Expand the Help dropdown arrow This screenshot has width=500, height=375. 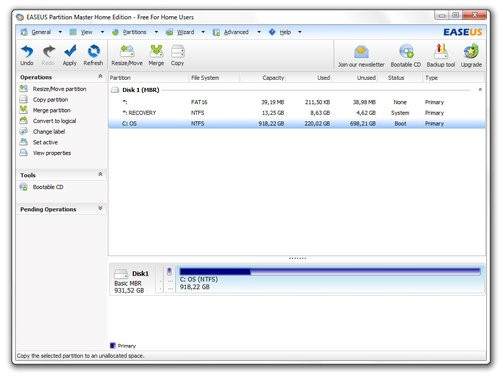[x=300, y=32]
